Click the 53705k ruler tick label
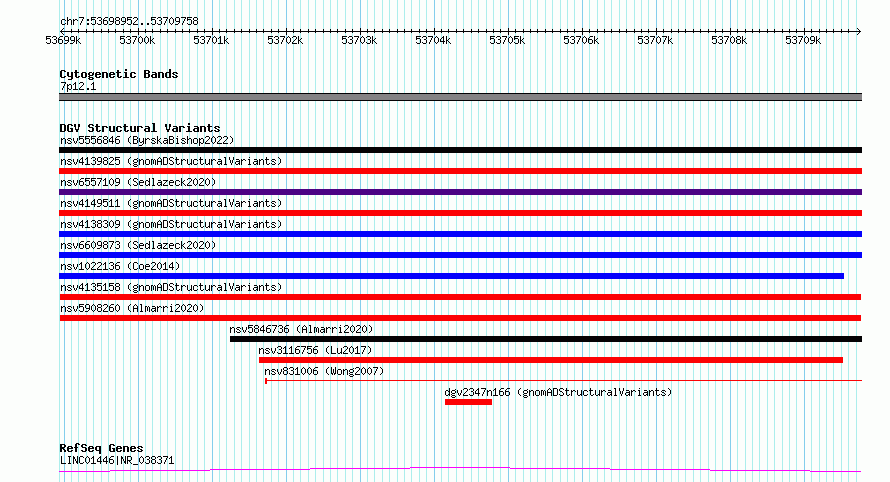Screen dimensions: 890x482 pos(507,40)
